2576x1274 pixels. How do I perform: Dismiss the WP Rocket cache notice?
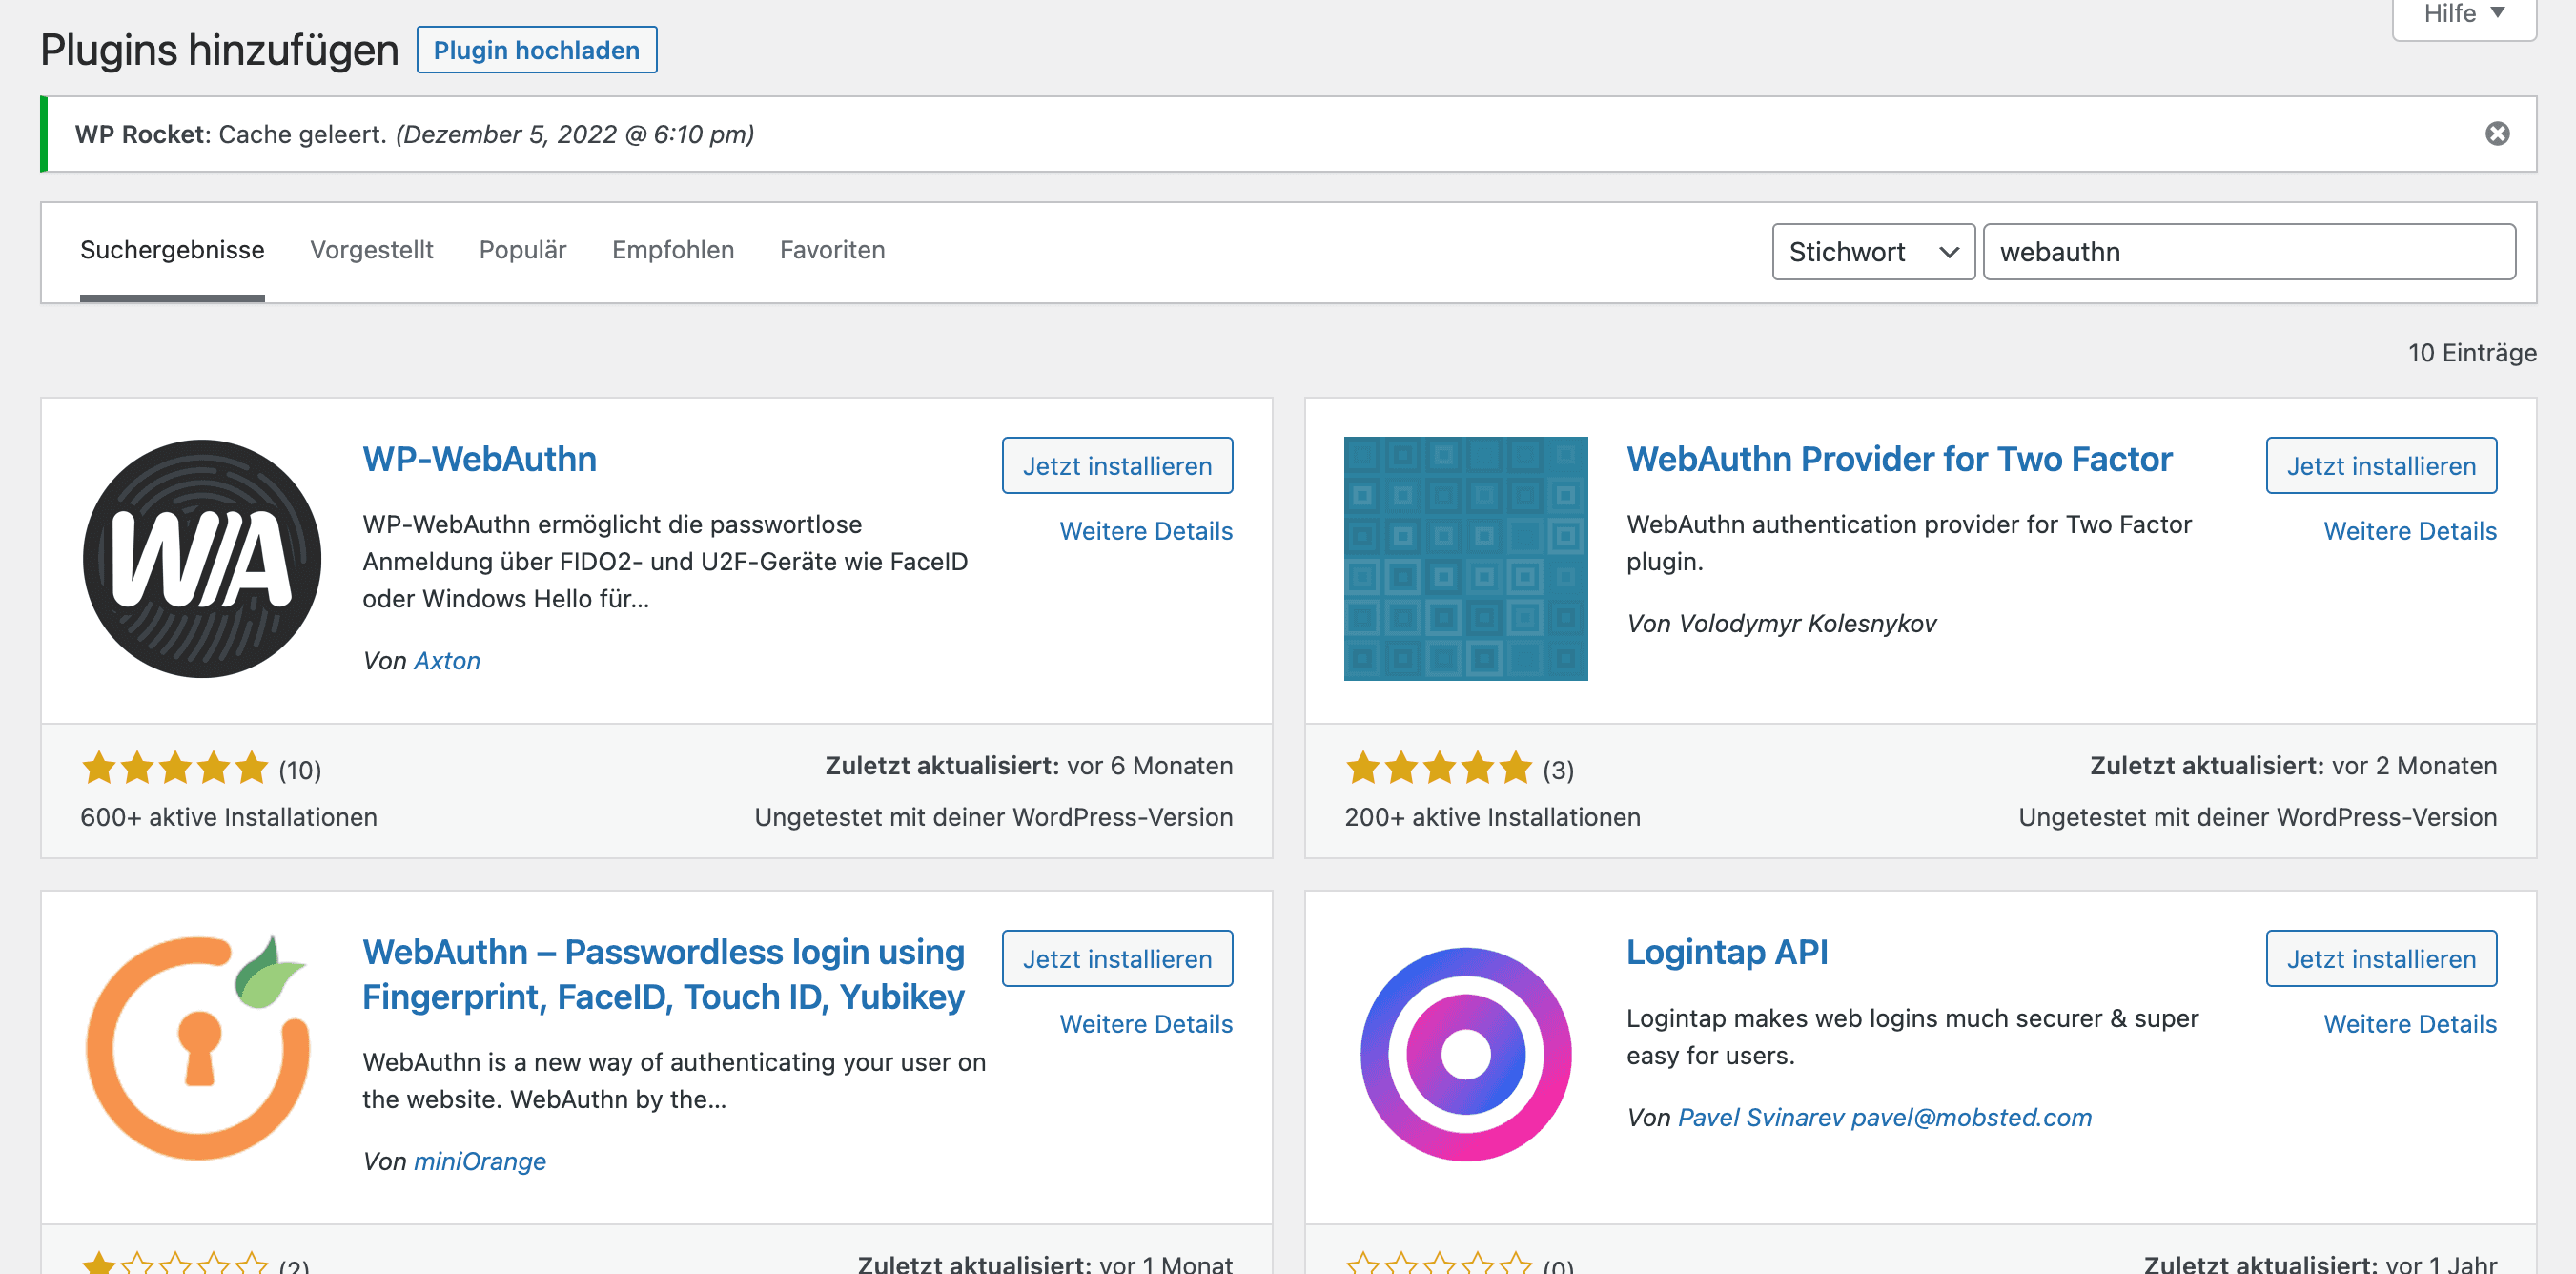point(2497,134)
